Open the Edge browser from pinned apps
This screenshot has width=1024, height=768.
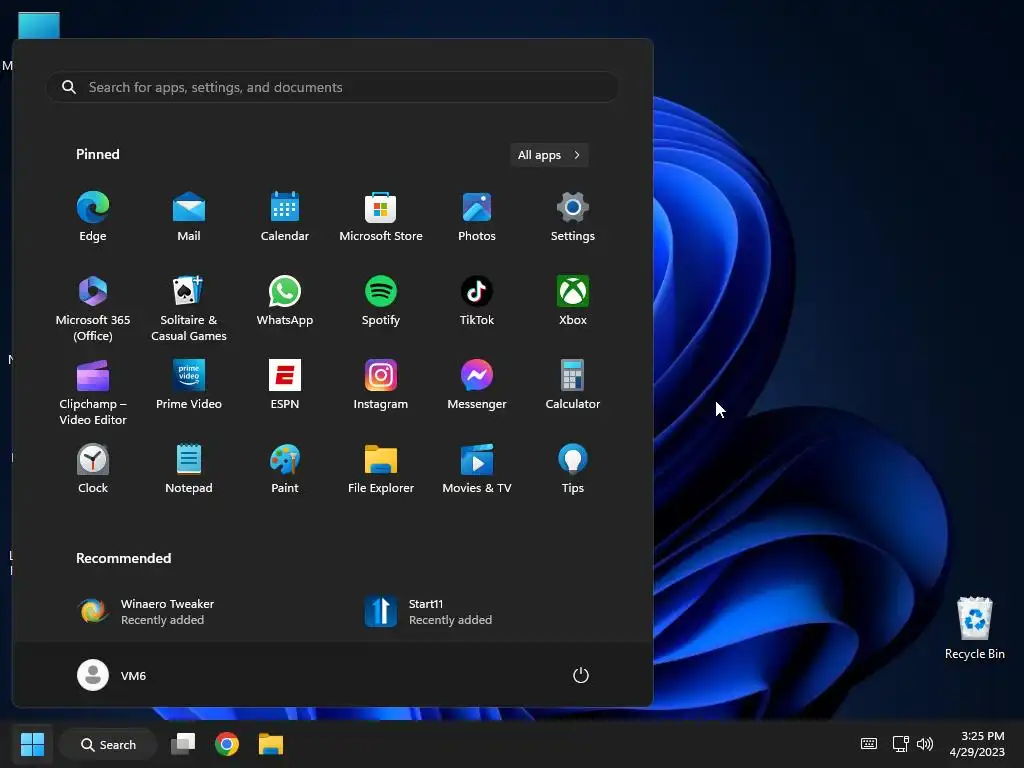pyautogui.click(x=93, y=217)
